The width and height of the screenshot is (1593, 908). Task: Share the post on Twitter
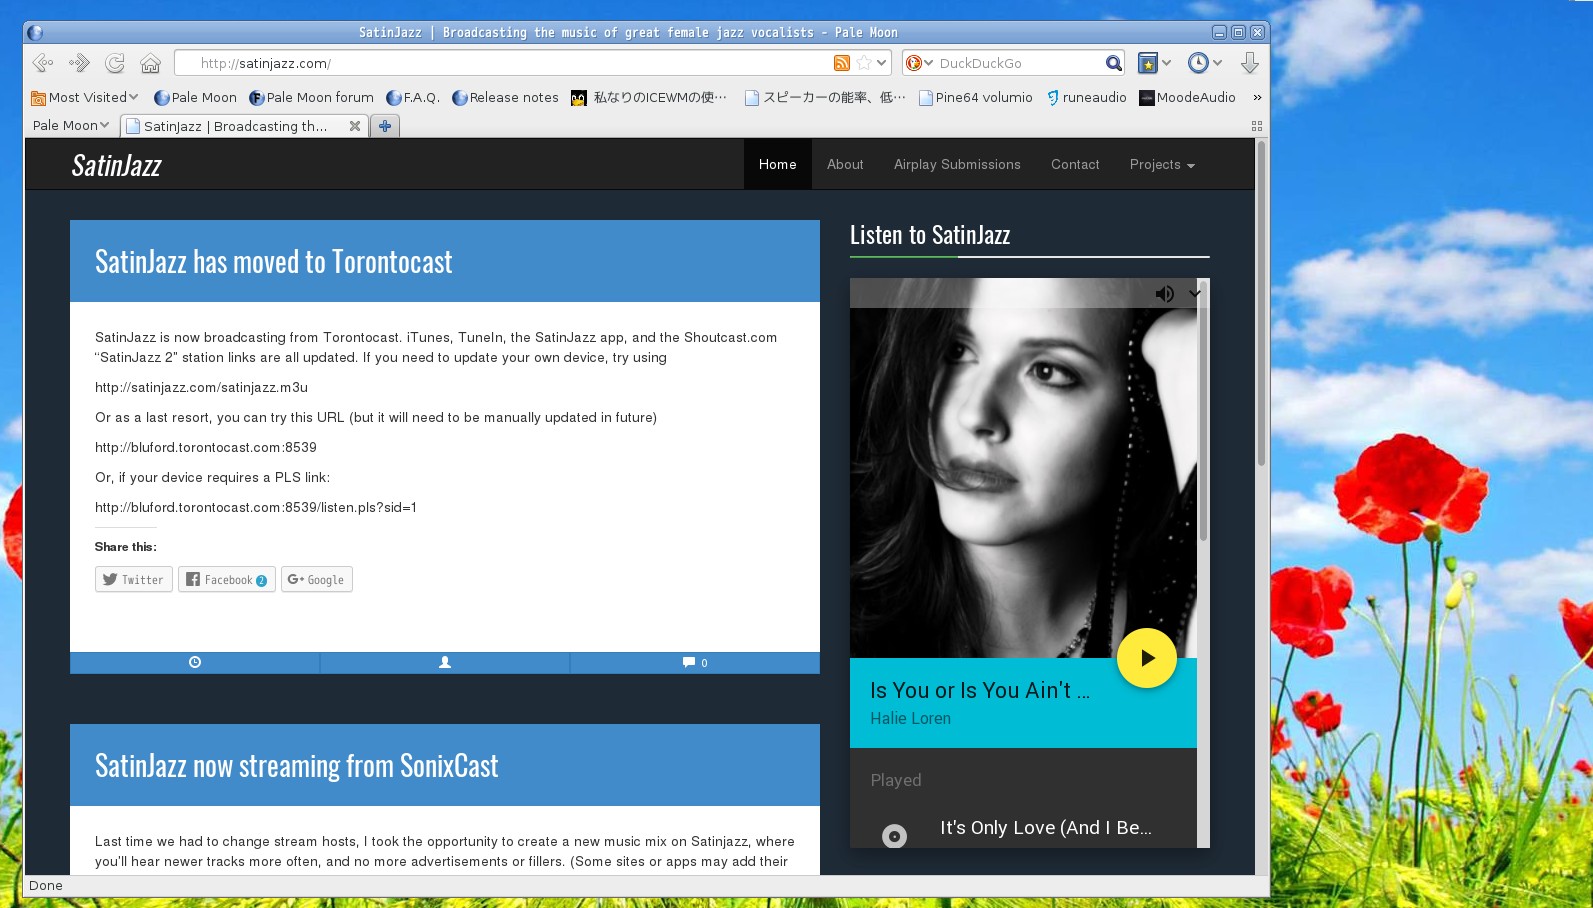point(134,580)
